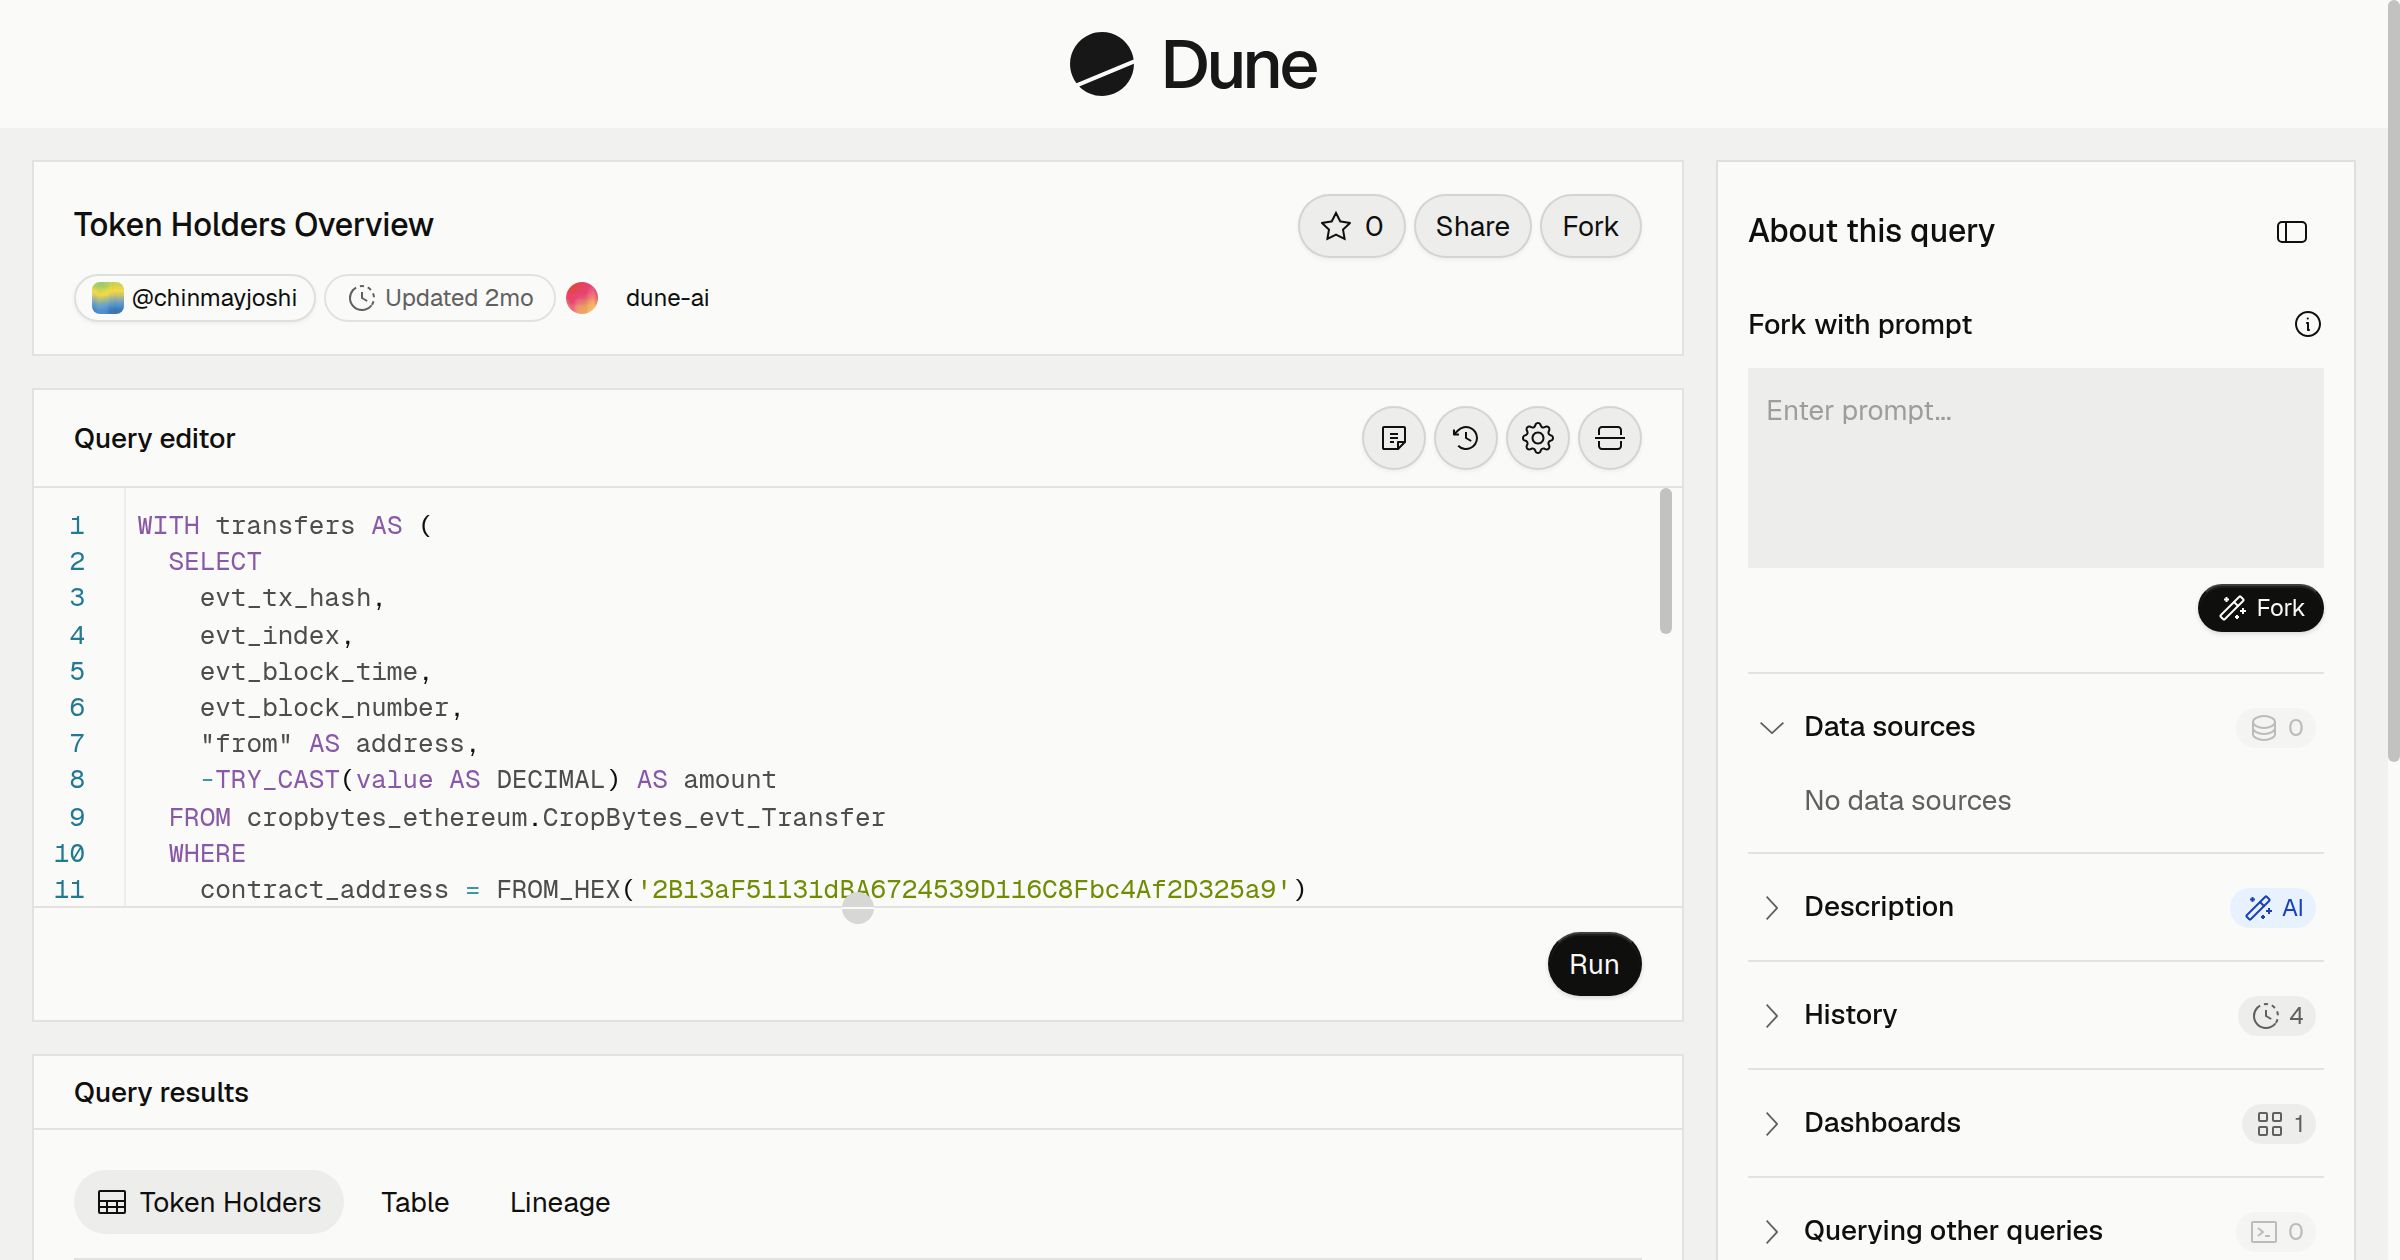Collapse the Data sources section
Screen dimensions: 2400x1260
coord(1771,727)
